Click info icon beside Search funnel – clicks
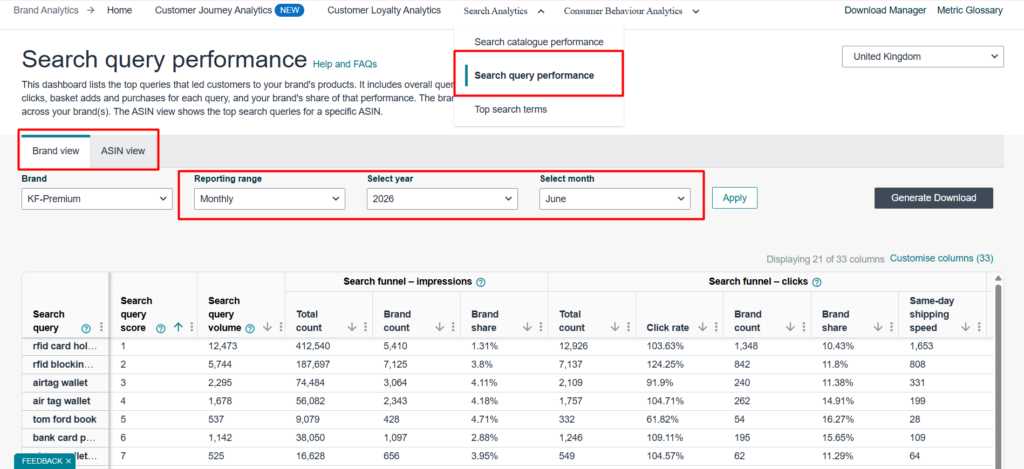Viewport: 1024px width, 469px height. (816, 282)
